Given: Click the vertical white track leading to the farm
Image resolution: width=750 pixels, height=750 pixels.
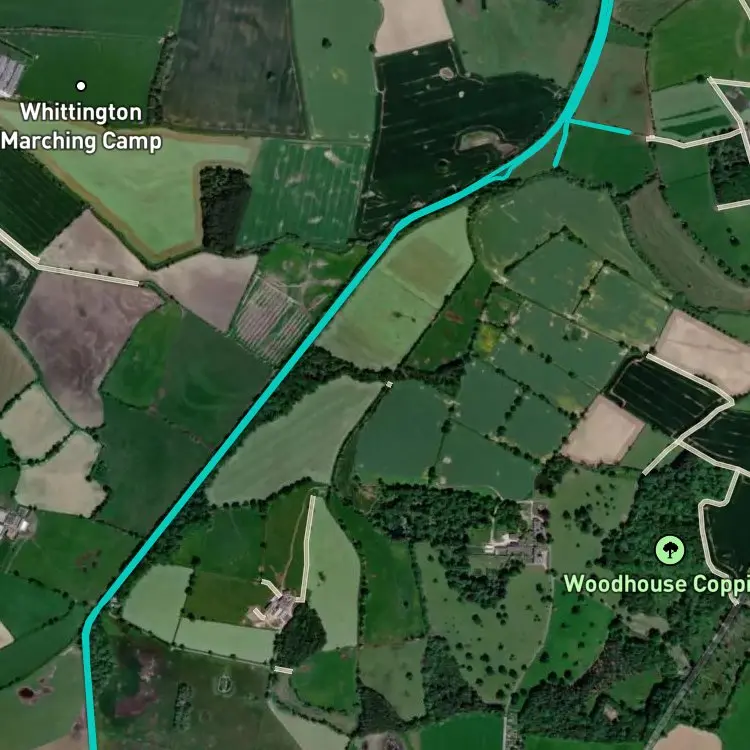Looking at the screenshot, I should tap(307, 548).
